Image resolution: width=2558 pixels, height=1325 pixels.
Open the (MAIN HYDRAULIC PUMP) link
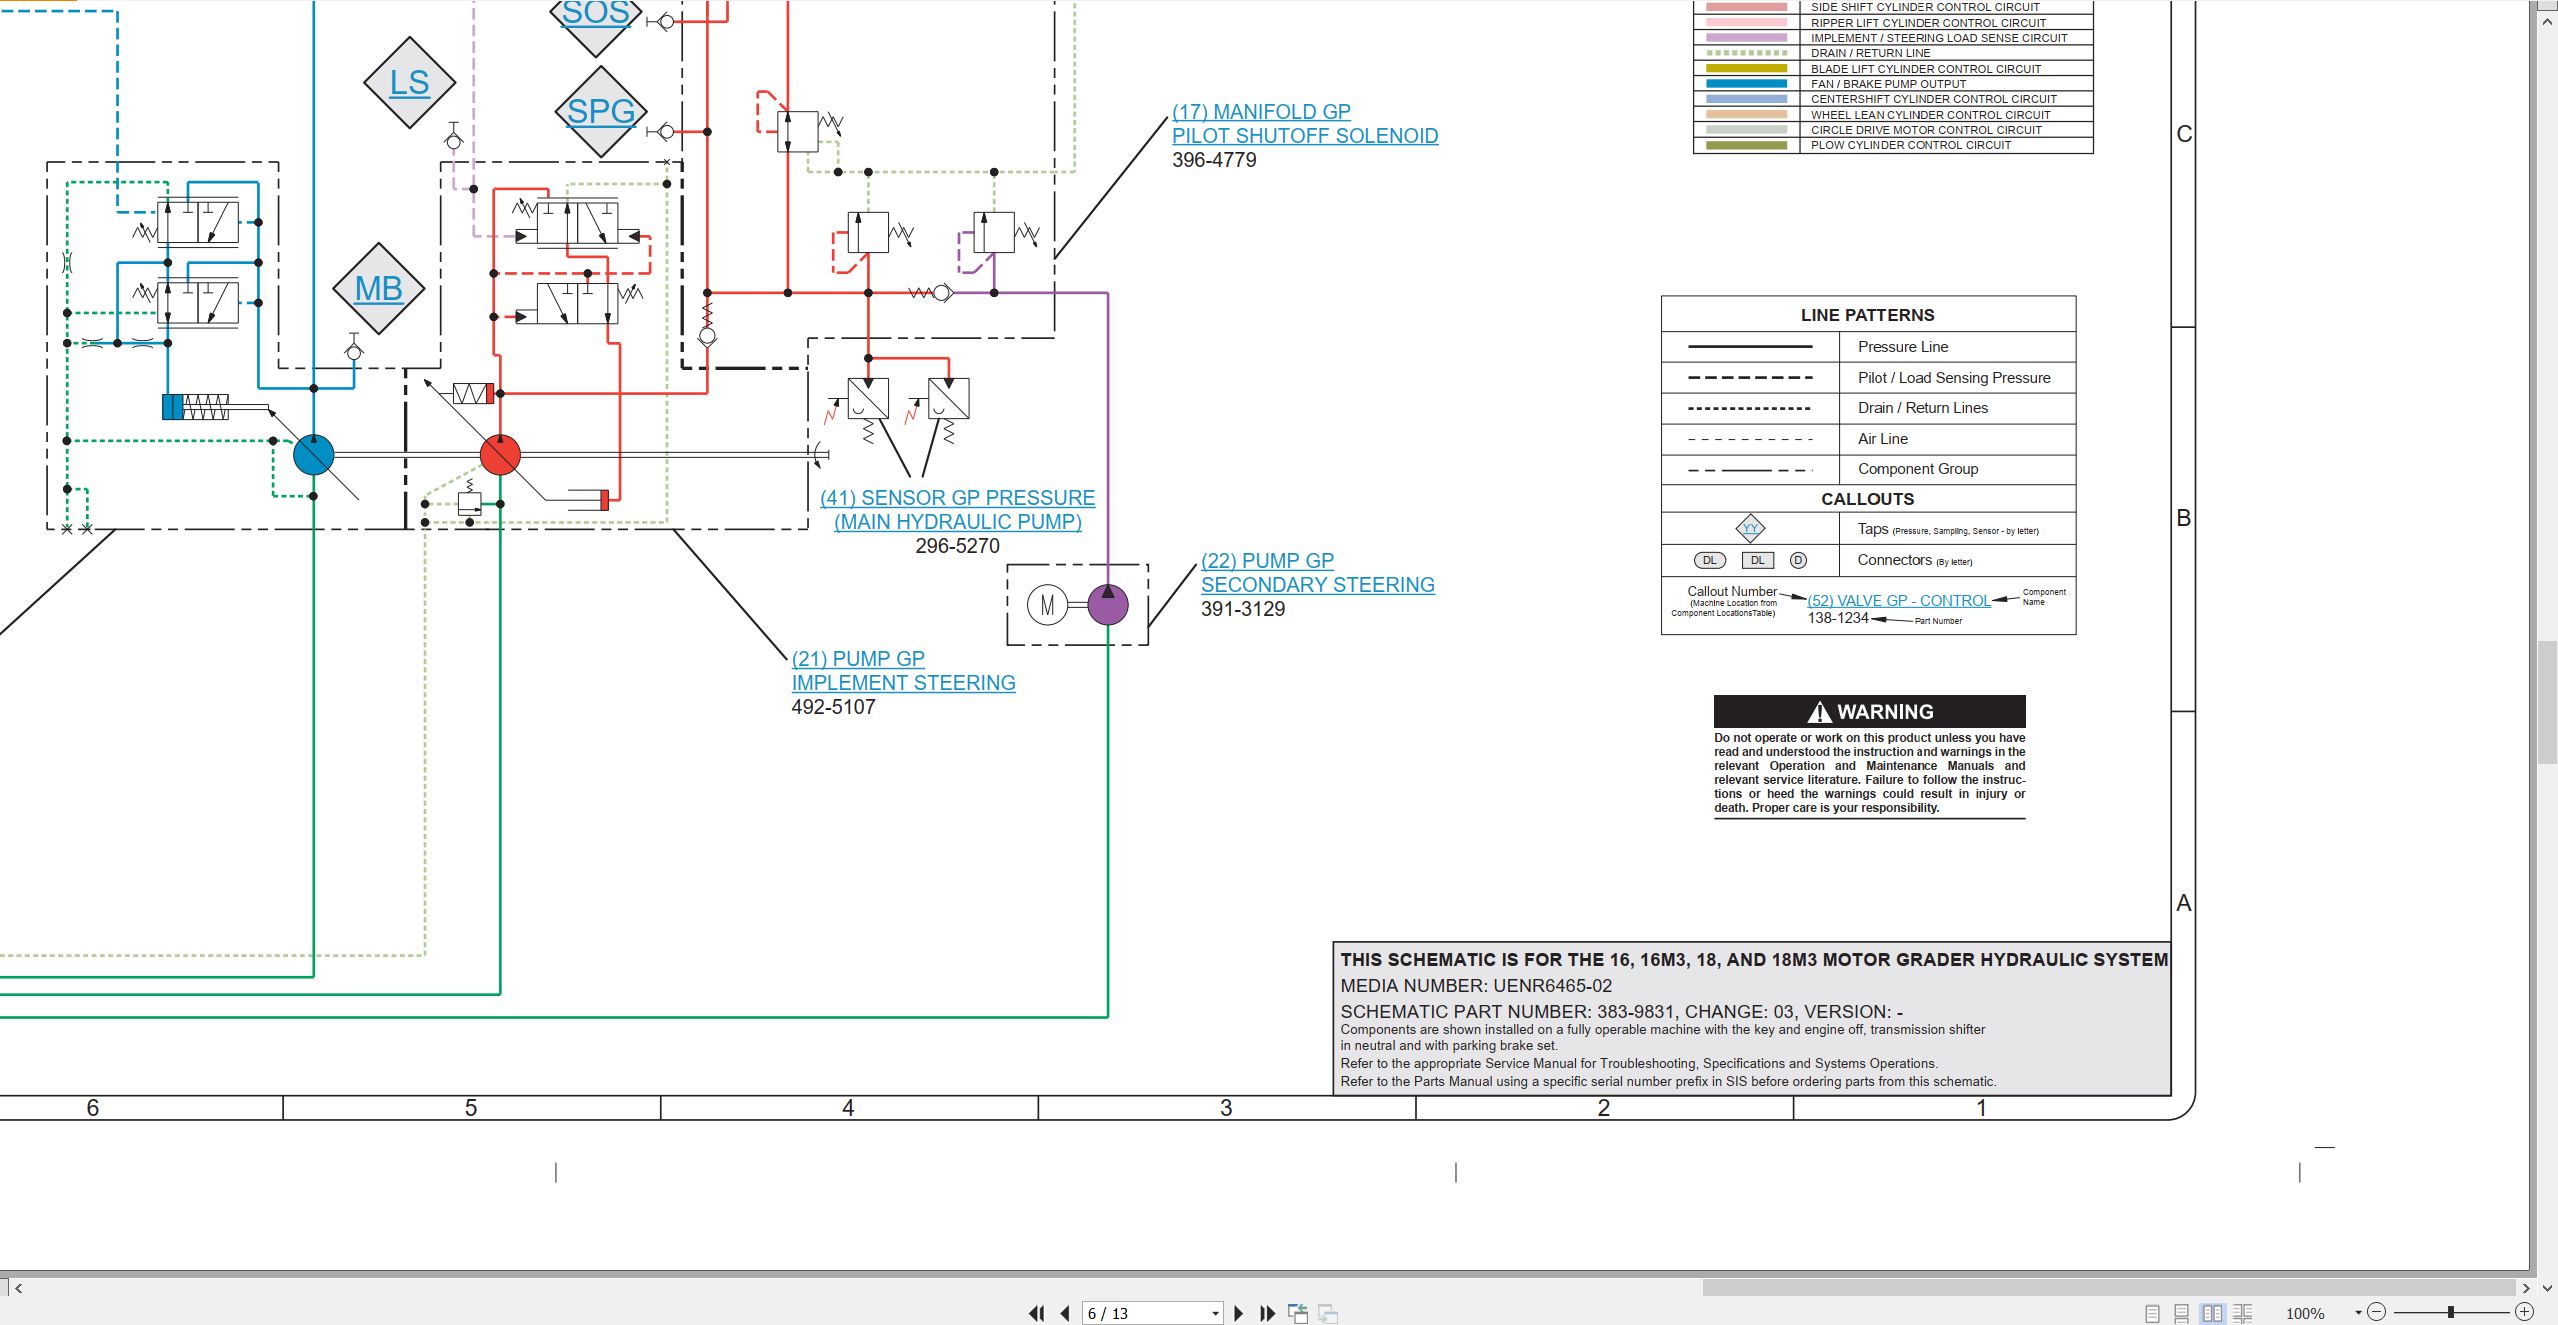[958, 522]
